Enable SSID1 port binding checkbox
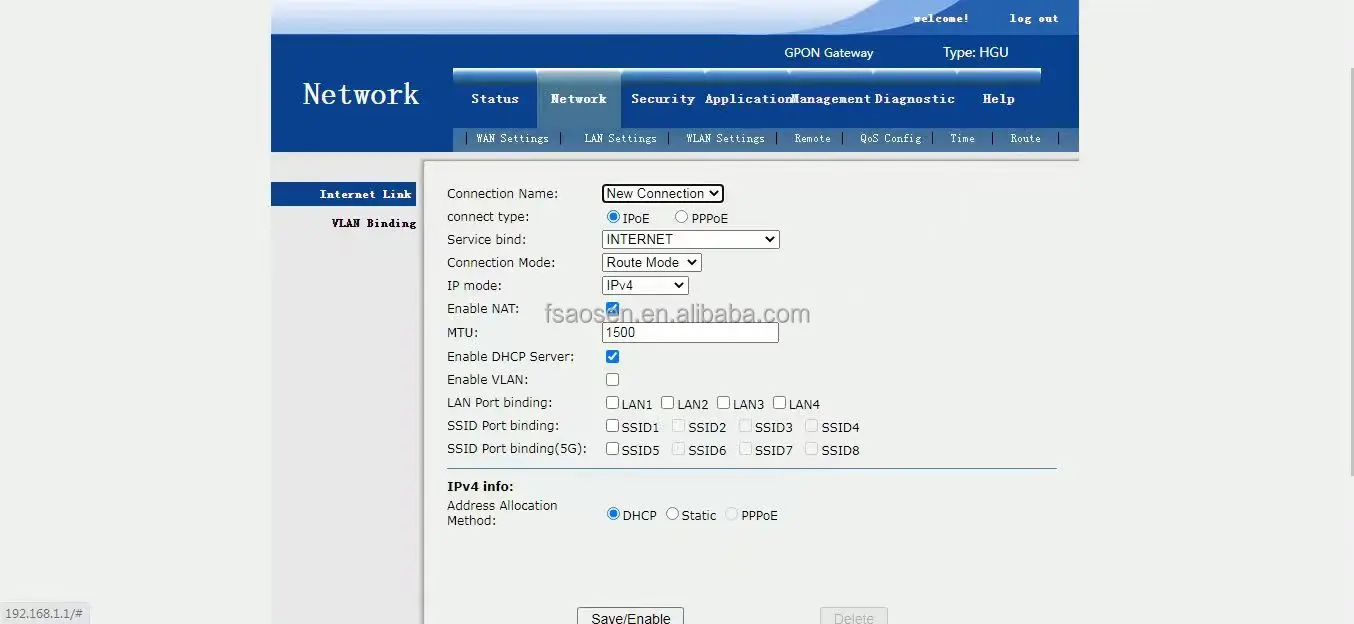The width and height of the screenshot is (1354, 624). tap(612, 426)
